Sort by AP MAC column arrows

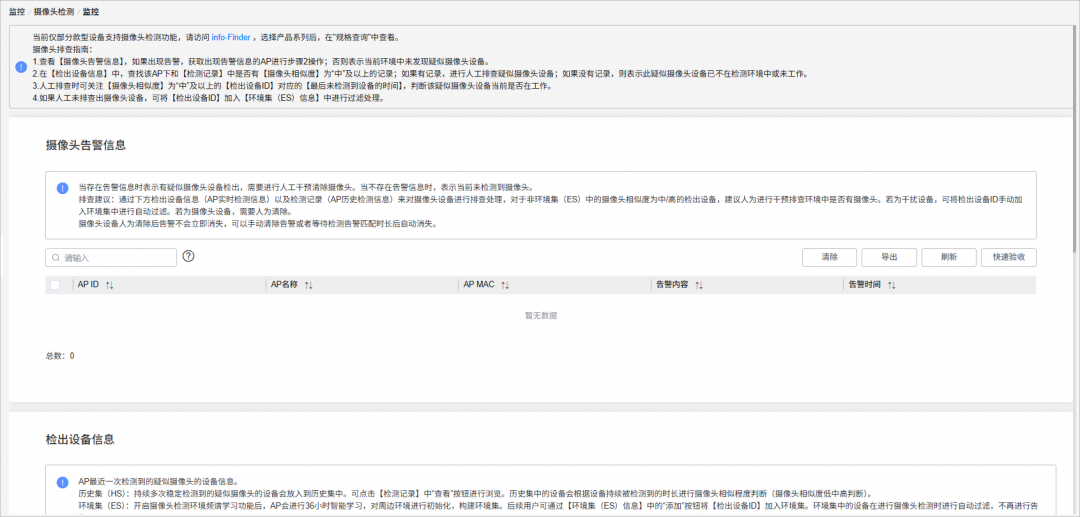pos(505,285)
